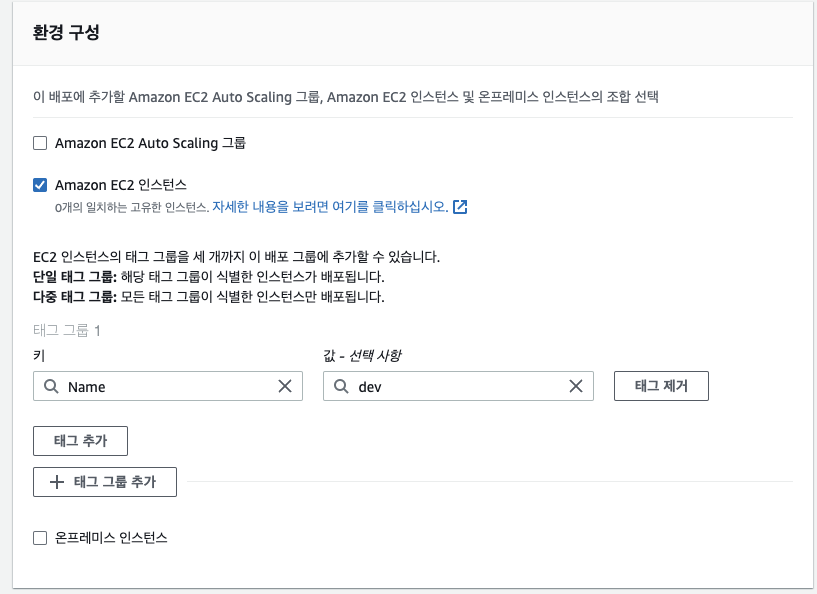The image size is (817, 594).
Task: Click the Amazon EC2 인스턴스 label text
Action: coord(121,185)
